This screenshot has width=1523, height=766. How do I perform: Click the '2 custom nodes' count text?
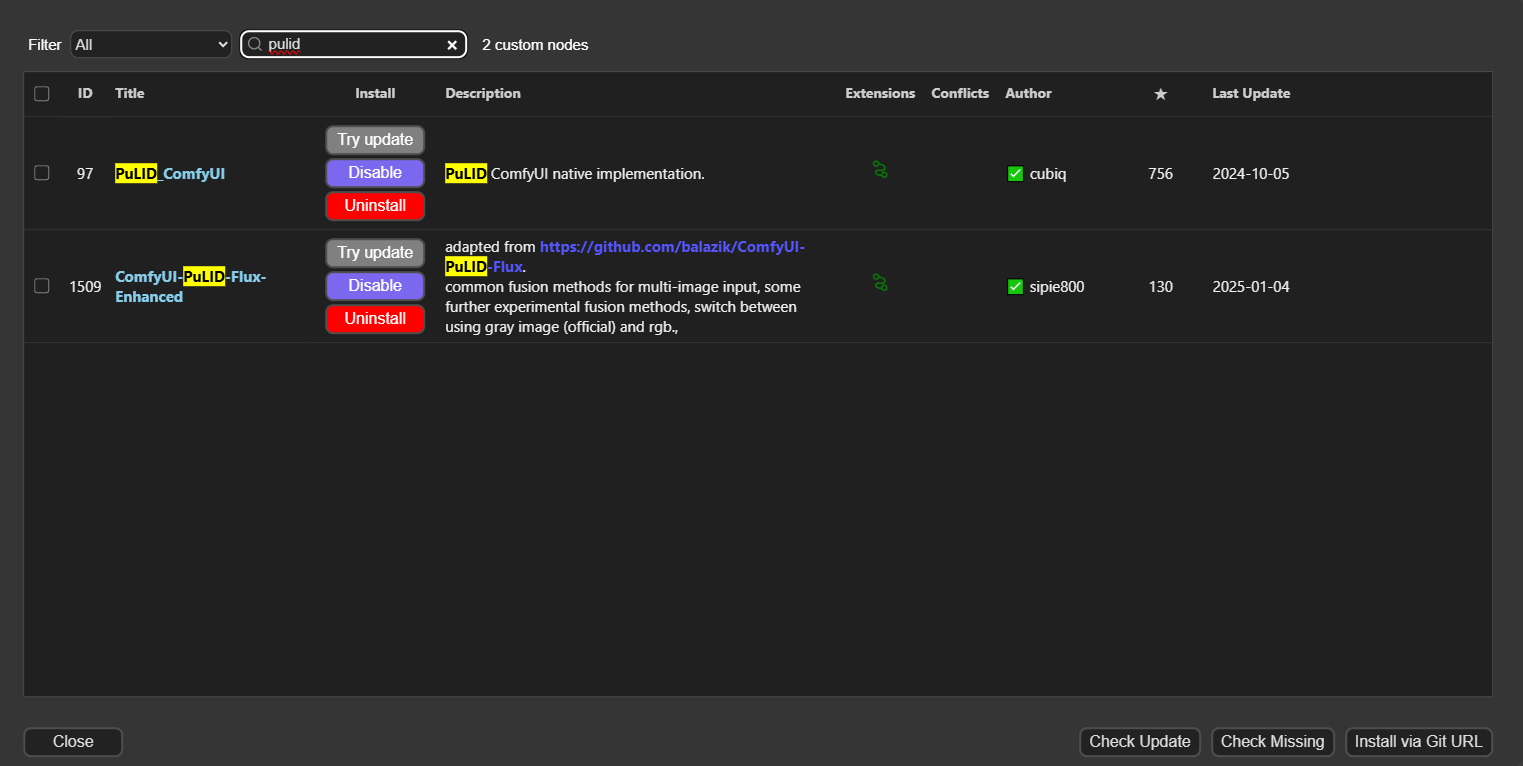(535, 45)
